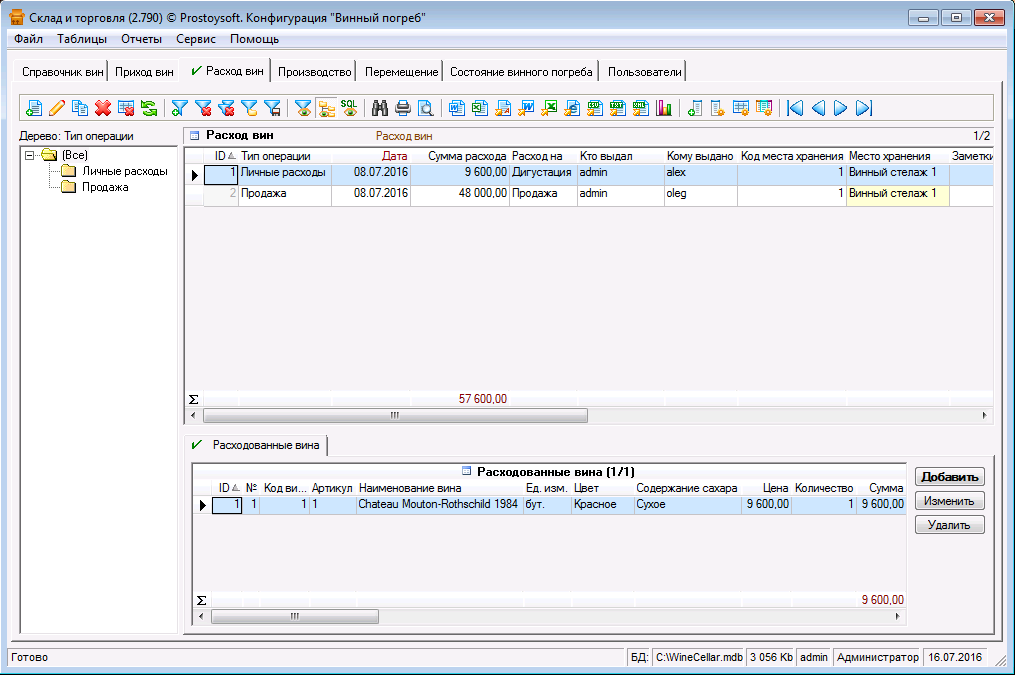
Task: Collapse the (Все) tree node
Action: [30, 155]
